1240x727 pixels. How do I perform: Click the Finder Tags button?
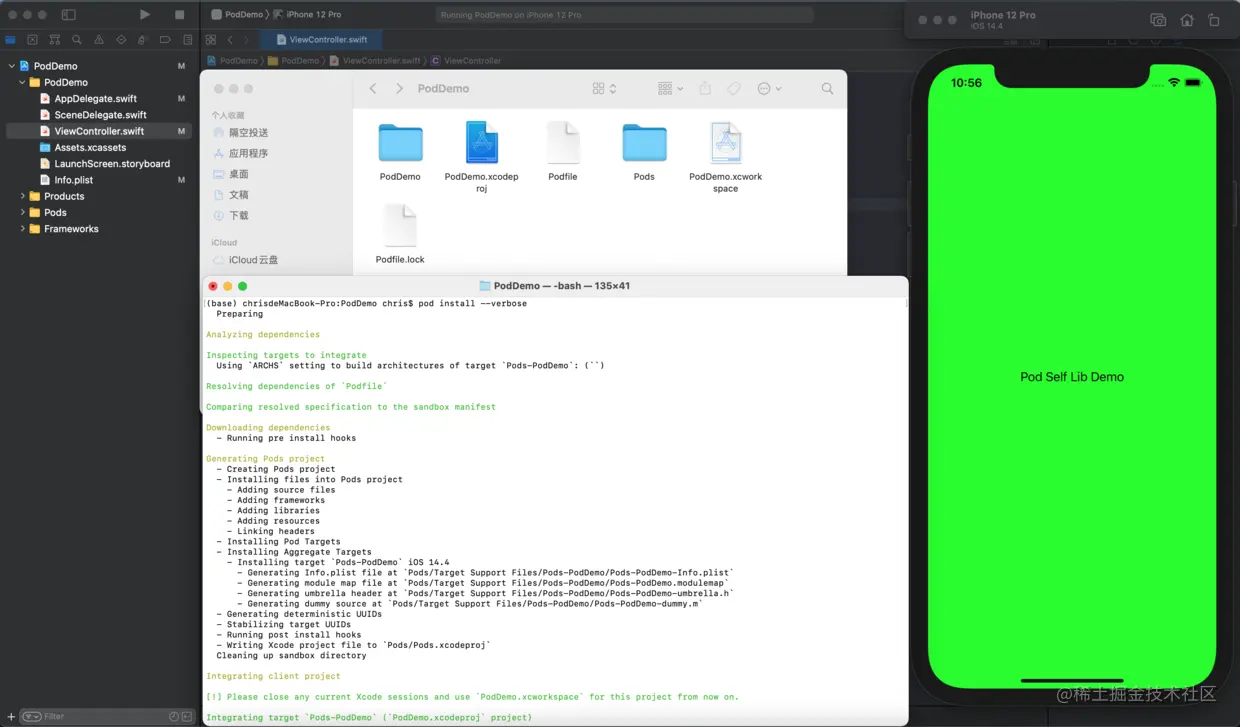point(734,89)
